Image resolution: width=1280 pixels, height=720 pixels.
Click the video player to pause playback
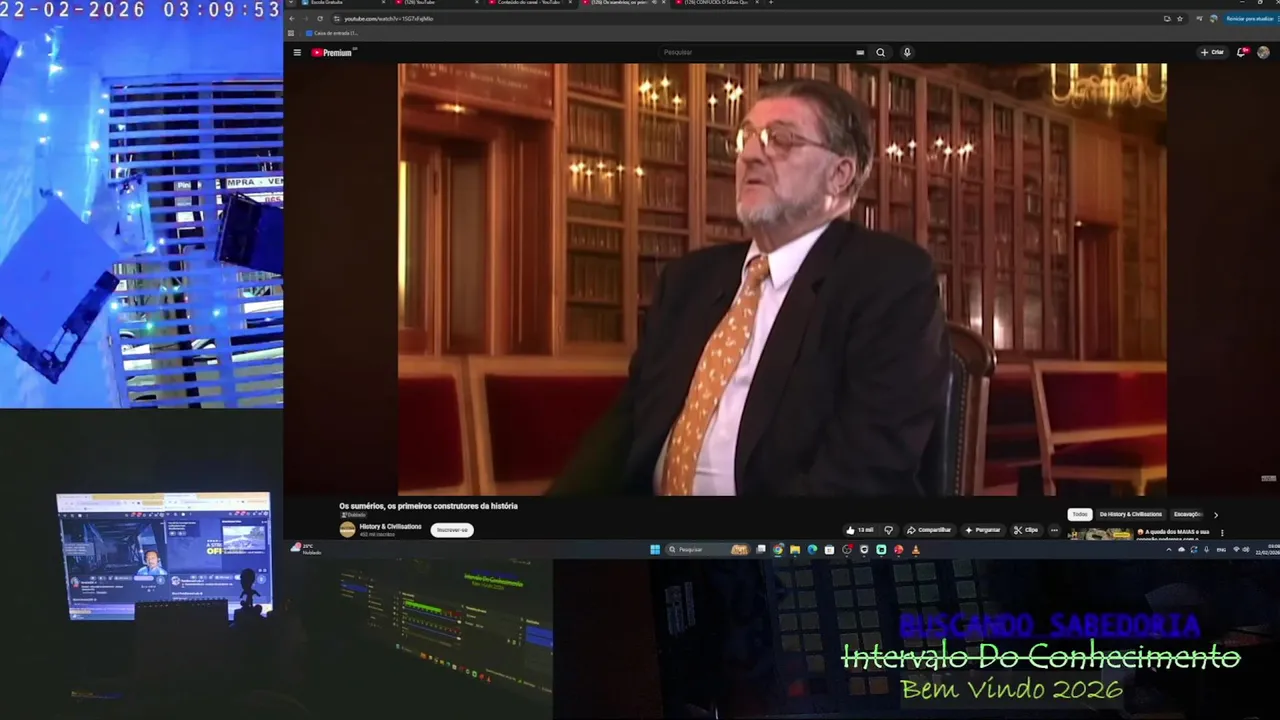782,279
